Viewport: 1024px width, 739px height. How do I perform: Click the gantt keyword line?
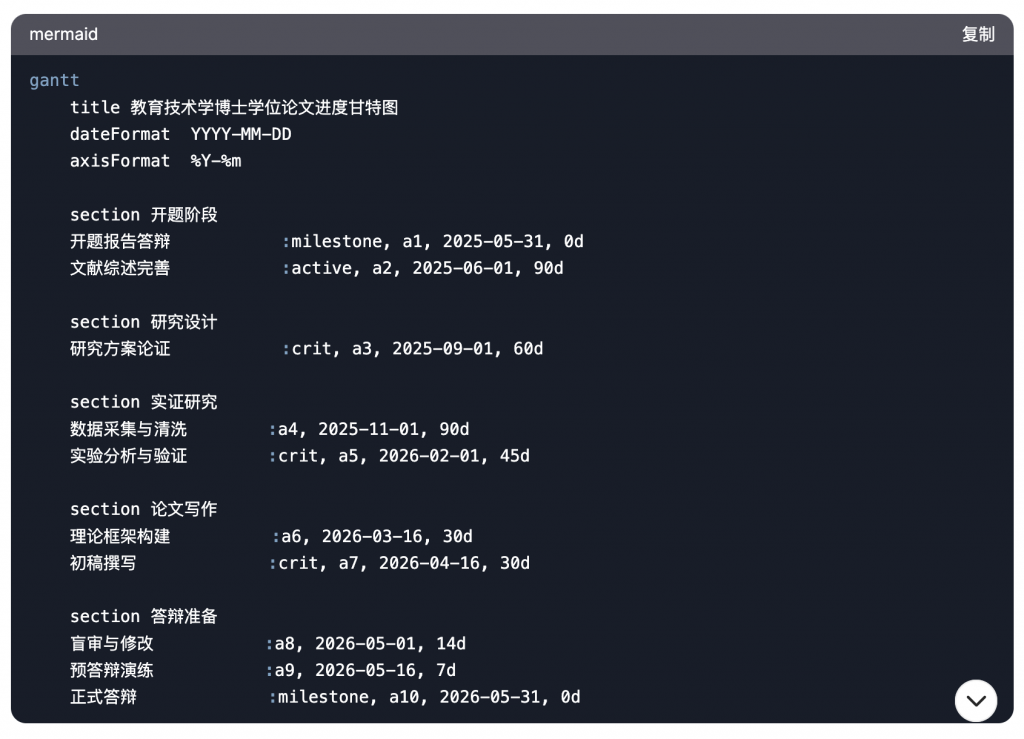(x=54, y=80)
